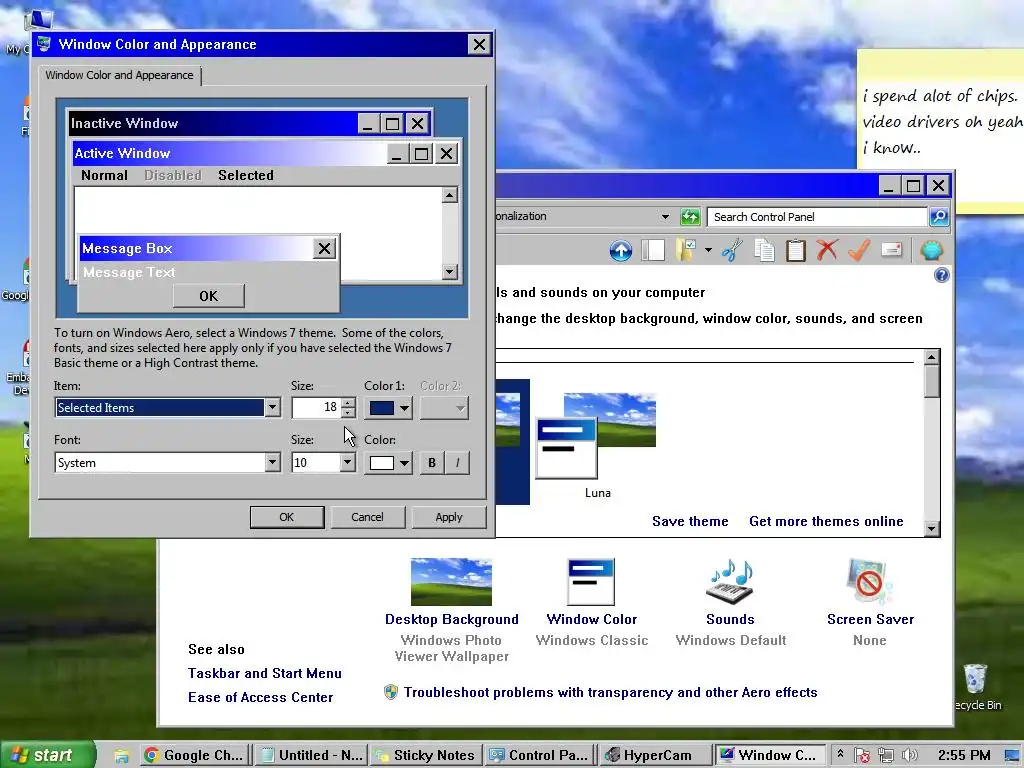Click the Cancel button
The height and width of the screenshot is (768, 1024).
tap(367, 517)
